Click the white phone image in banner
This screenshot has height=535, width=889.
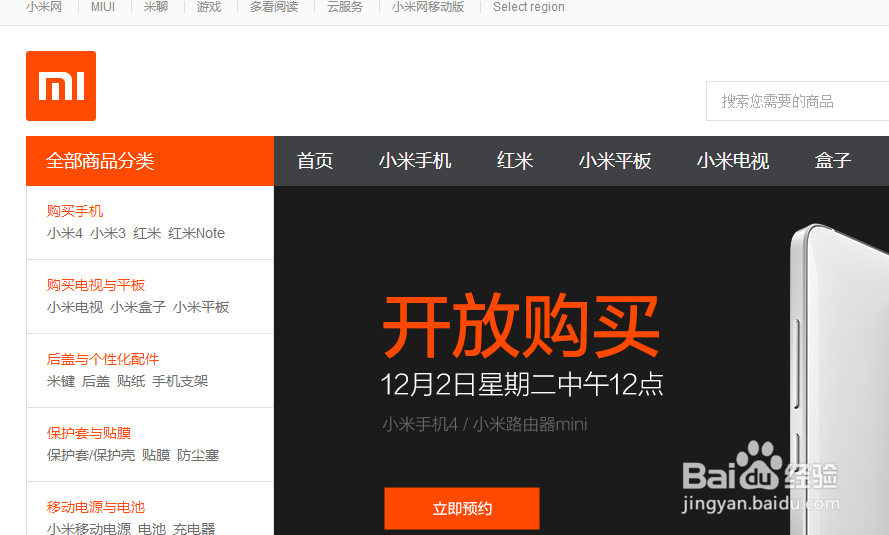tap(839, 379)
